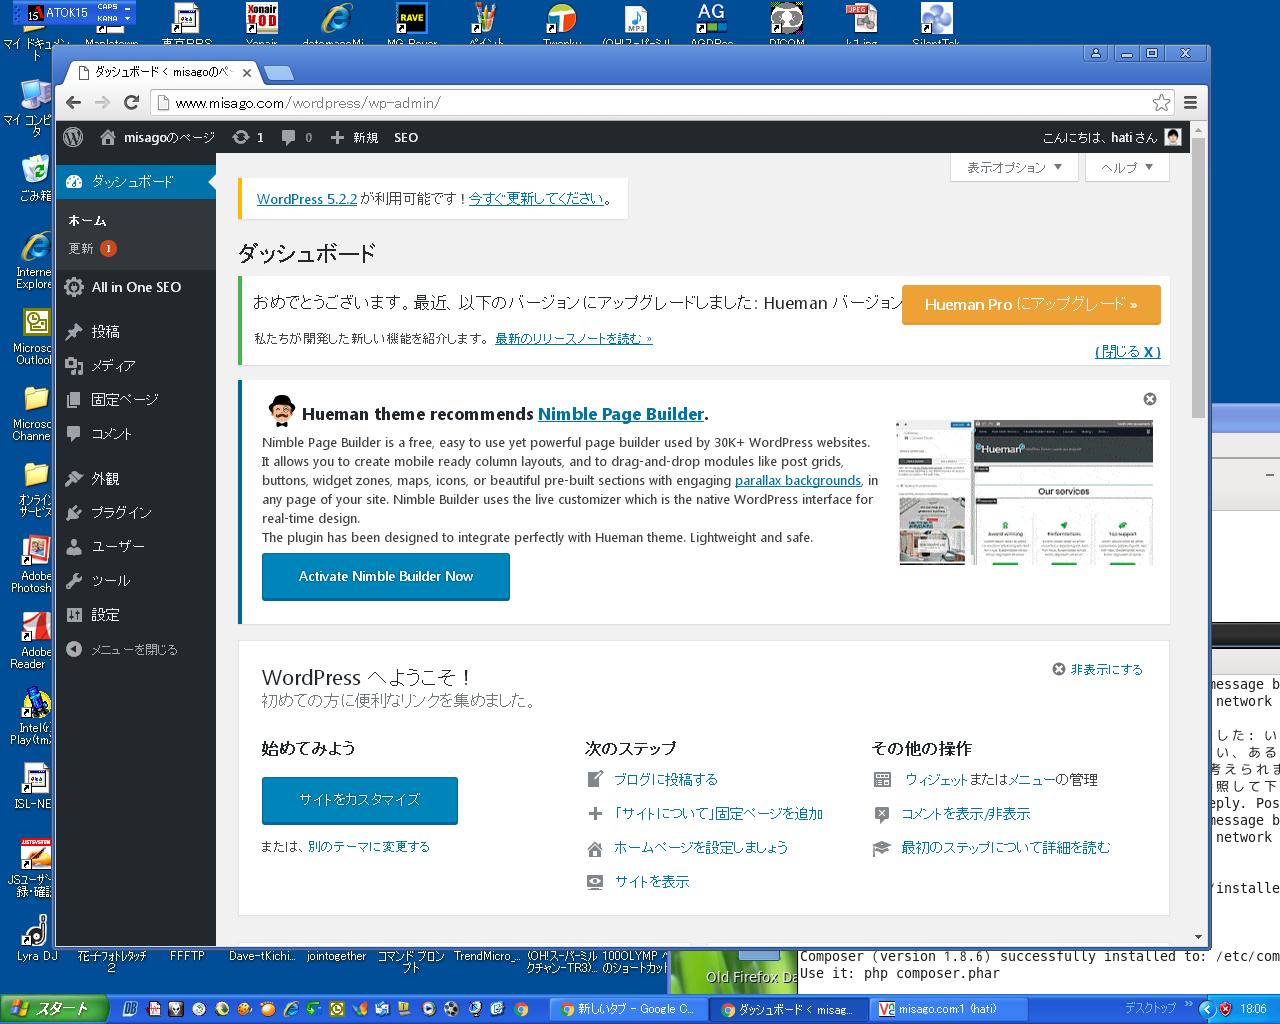Image resolution: width=1280 pixels, height=1024 pixels.
Task: Switch to the misago.com1 (hati) taskbar window
Action: click(946, 1009)
